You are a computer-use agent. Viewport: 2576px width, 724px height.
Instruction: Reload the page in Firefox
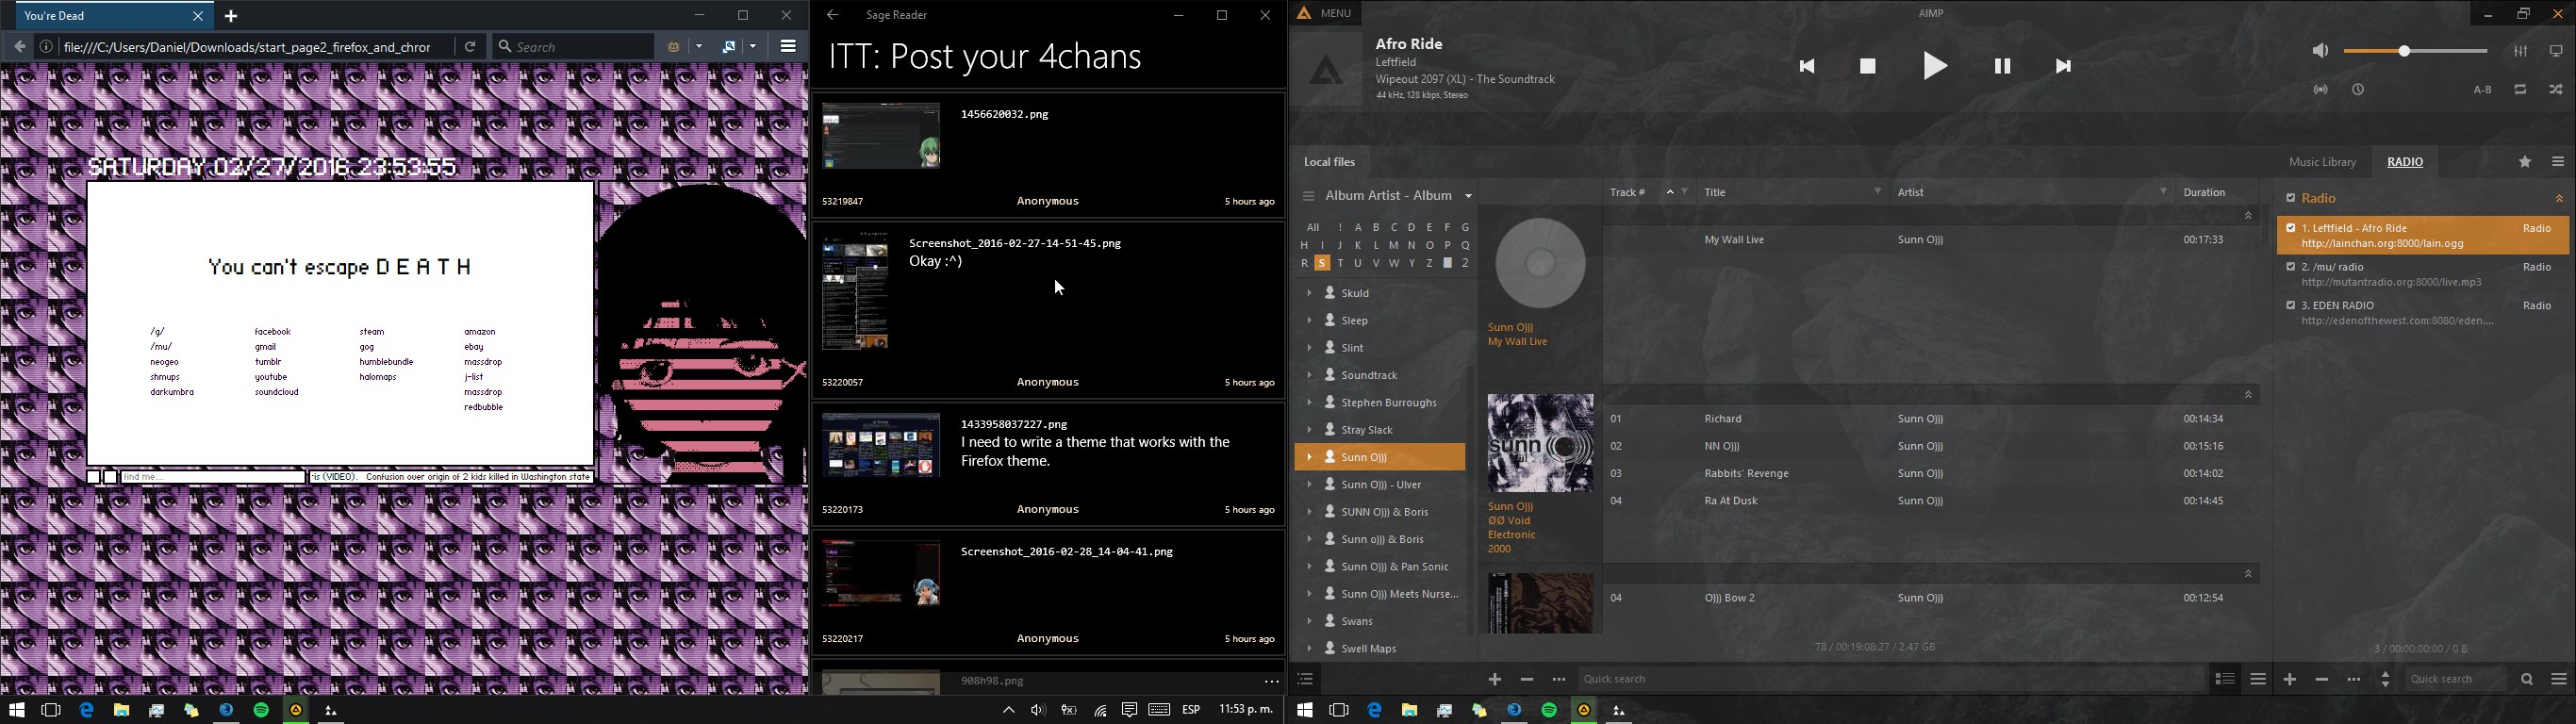pos(470,46)
